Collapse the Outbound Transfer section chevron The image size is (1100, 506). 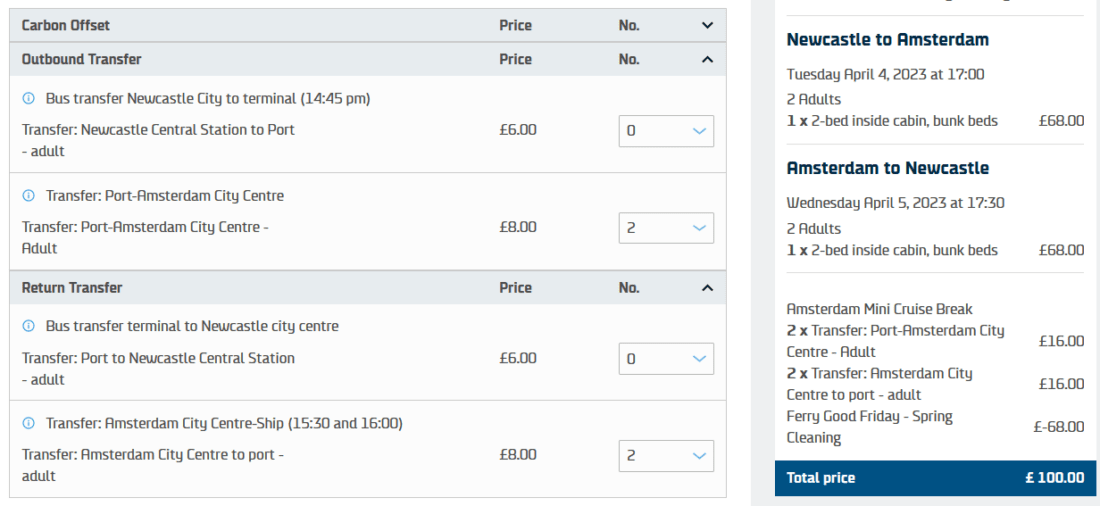(x=707, y=60)
